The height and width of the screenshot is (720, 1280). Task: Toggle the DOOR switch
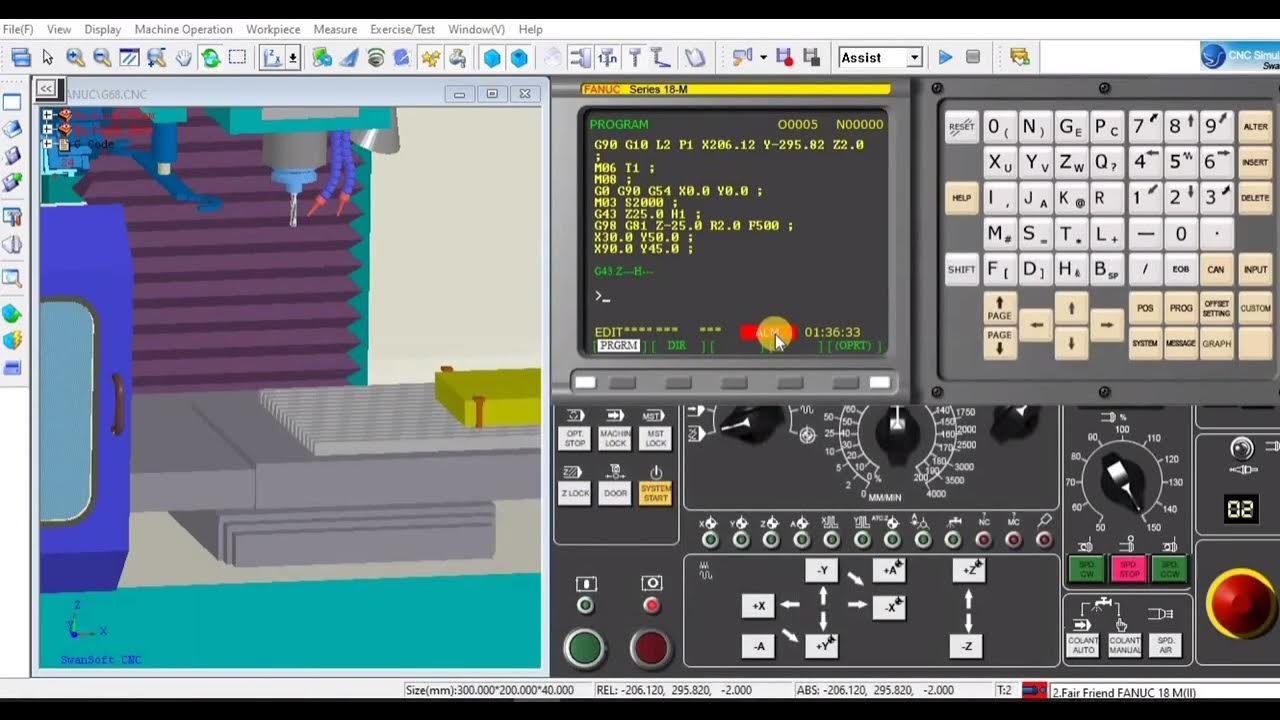615,493
